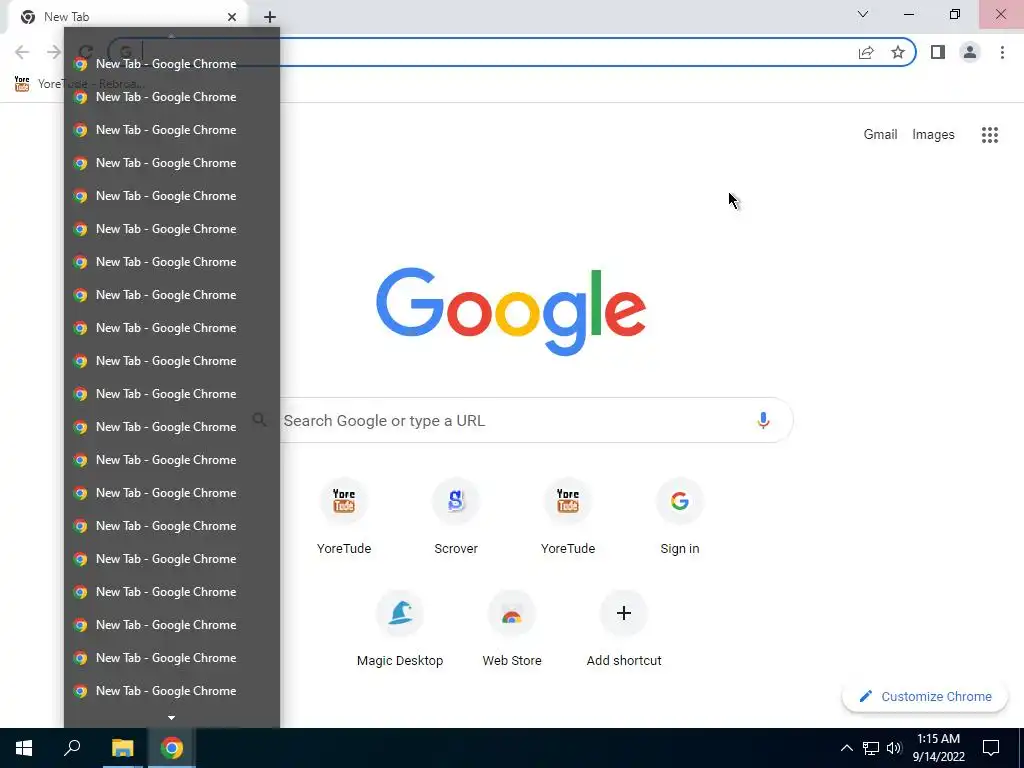Open taskbar search magnifier

pos(72,748)
